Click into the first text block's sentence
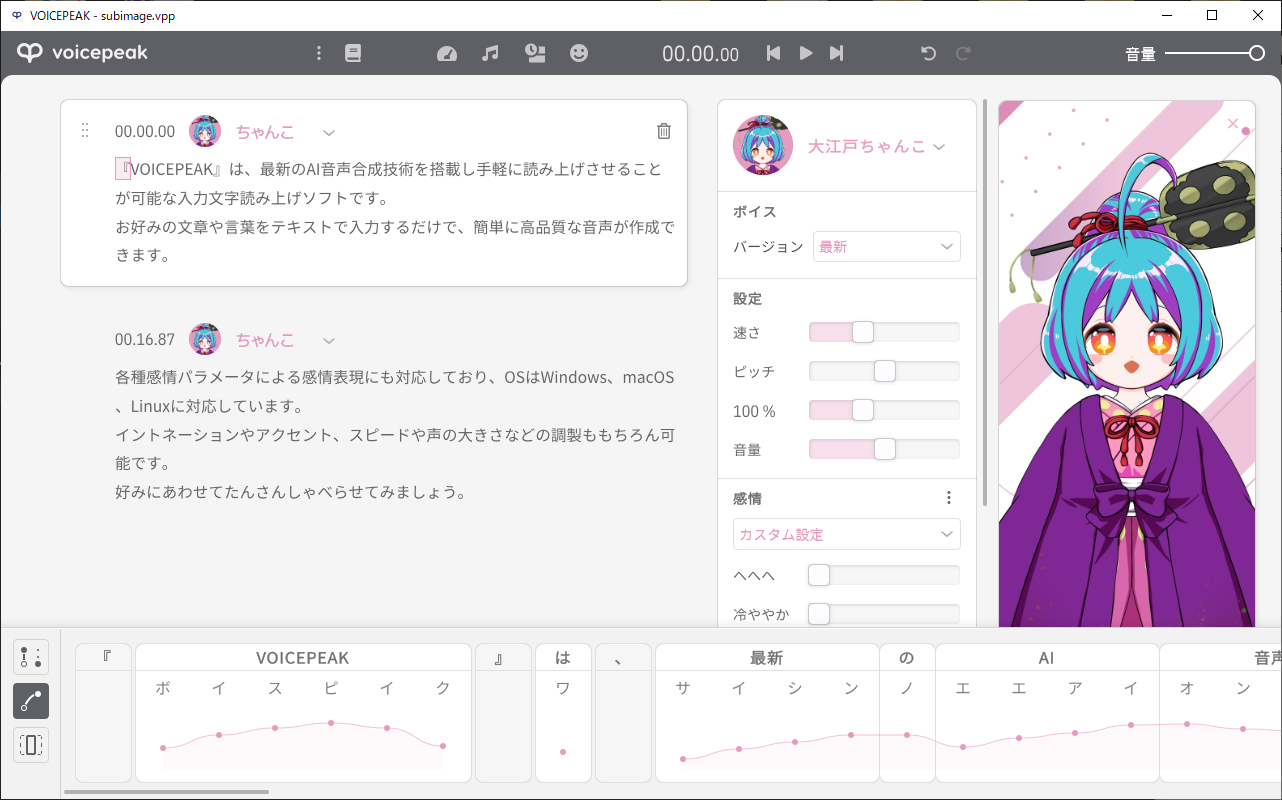 pyautogui.click(x=395, y=212)
